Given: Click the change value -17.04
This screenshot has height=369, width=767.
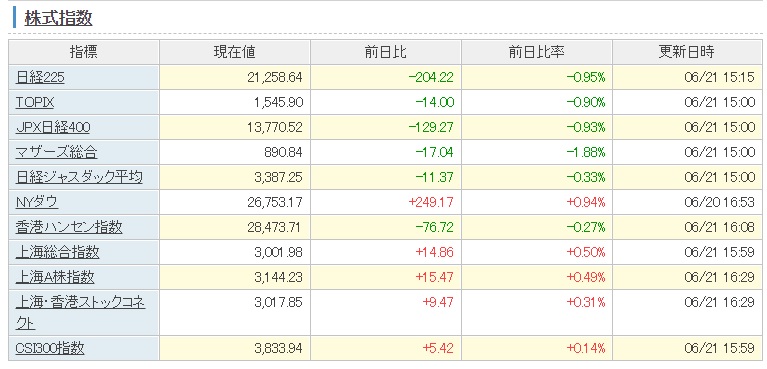Looking at the screenshot, I should (x=435, y=152).
